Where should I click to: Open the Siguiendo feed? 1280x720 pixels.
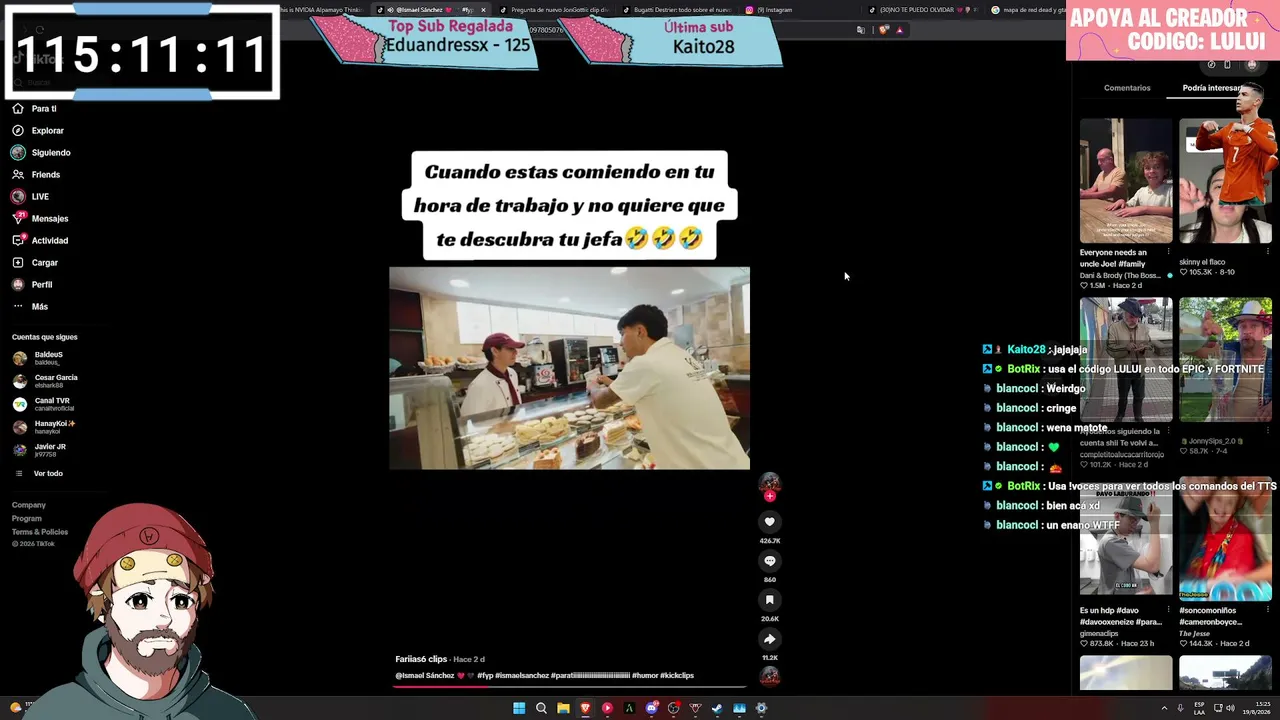point(41,152)
